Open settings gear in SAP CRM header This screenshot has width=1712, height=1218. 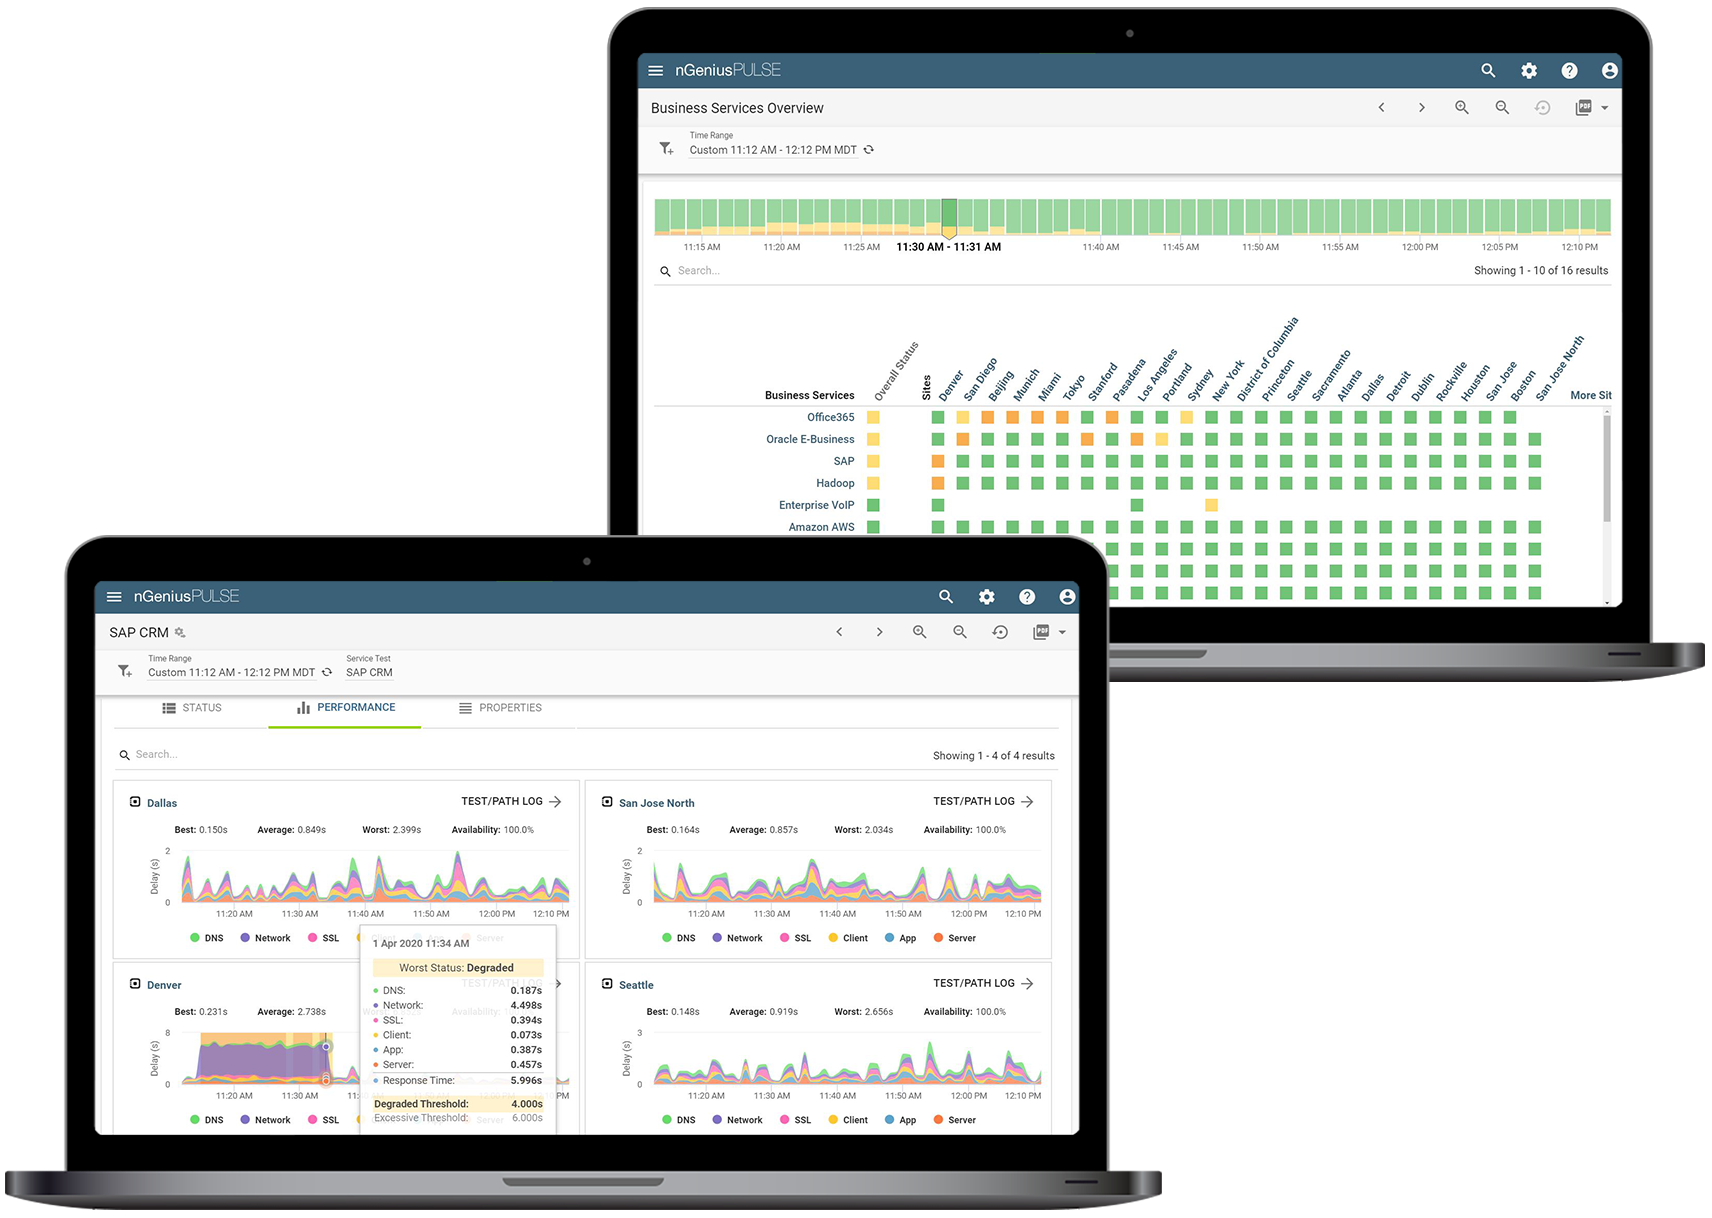click(986, 597)
